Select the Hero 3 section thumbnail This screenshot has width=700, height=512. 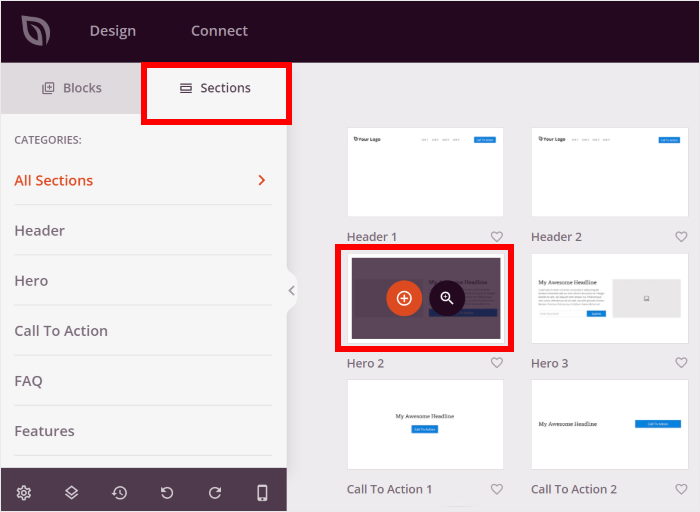[x=610, y=299]
